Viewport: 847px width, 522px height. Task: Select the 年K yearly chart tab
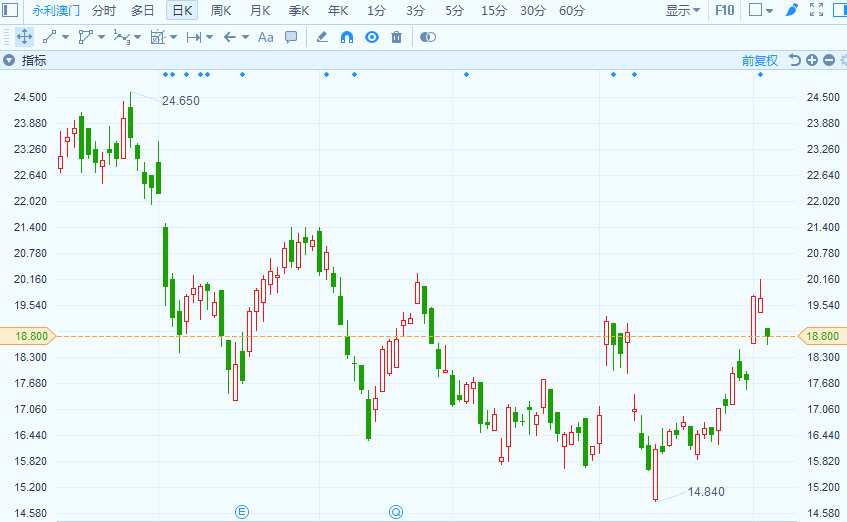click(338, 10)
